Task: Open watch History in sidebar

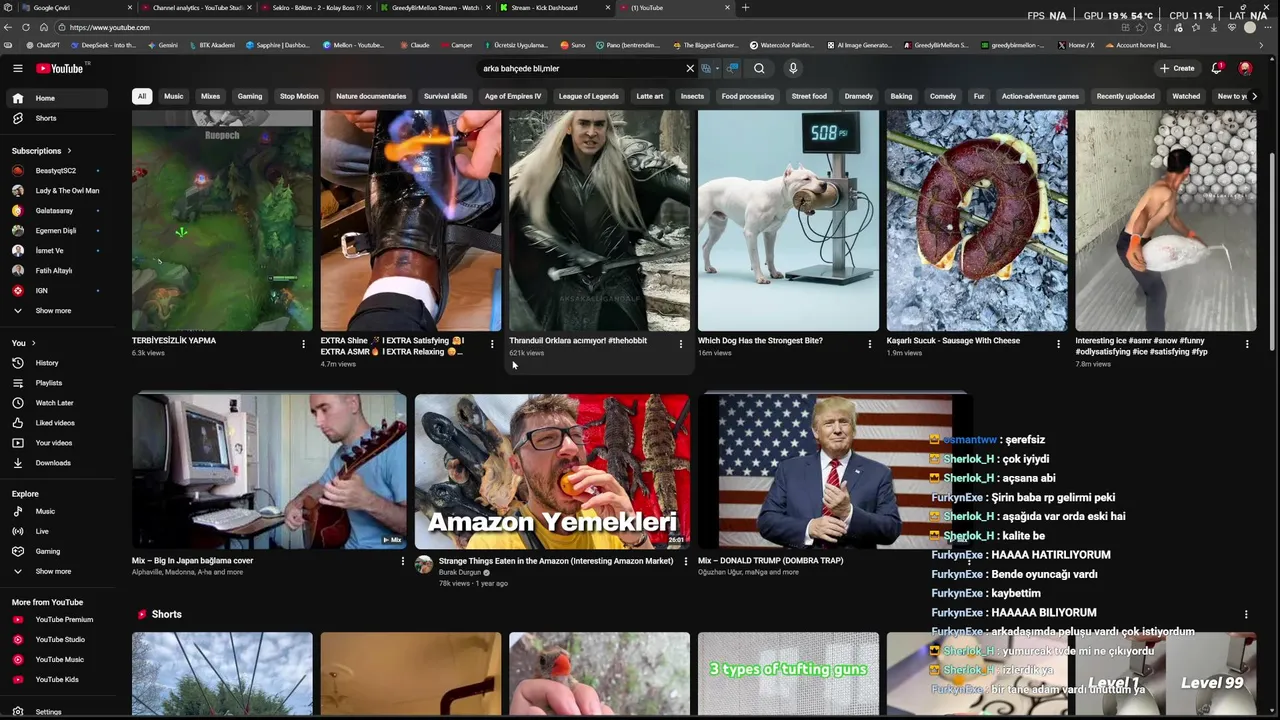Action: click(59, 363)
